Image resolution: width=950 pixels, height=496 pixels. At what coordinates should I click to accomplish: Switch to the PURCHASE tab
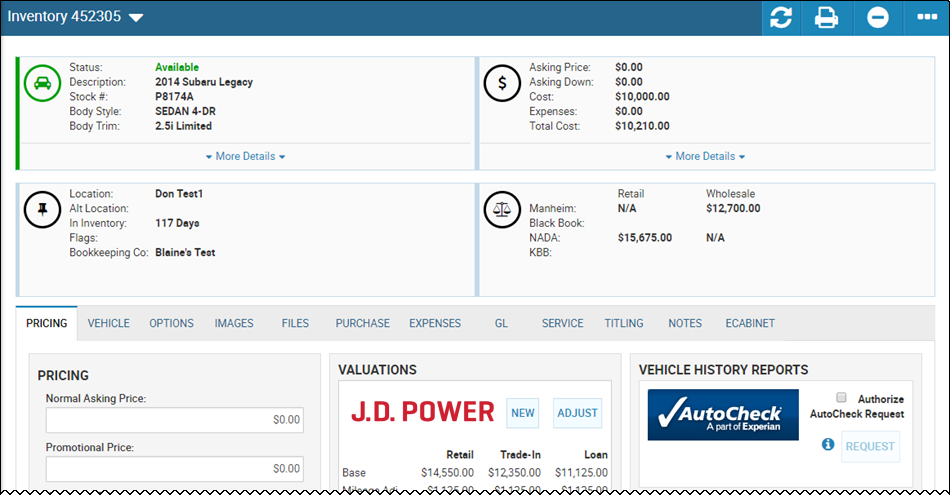[x=363, y=323]
